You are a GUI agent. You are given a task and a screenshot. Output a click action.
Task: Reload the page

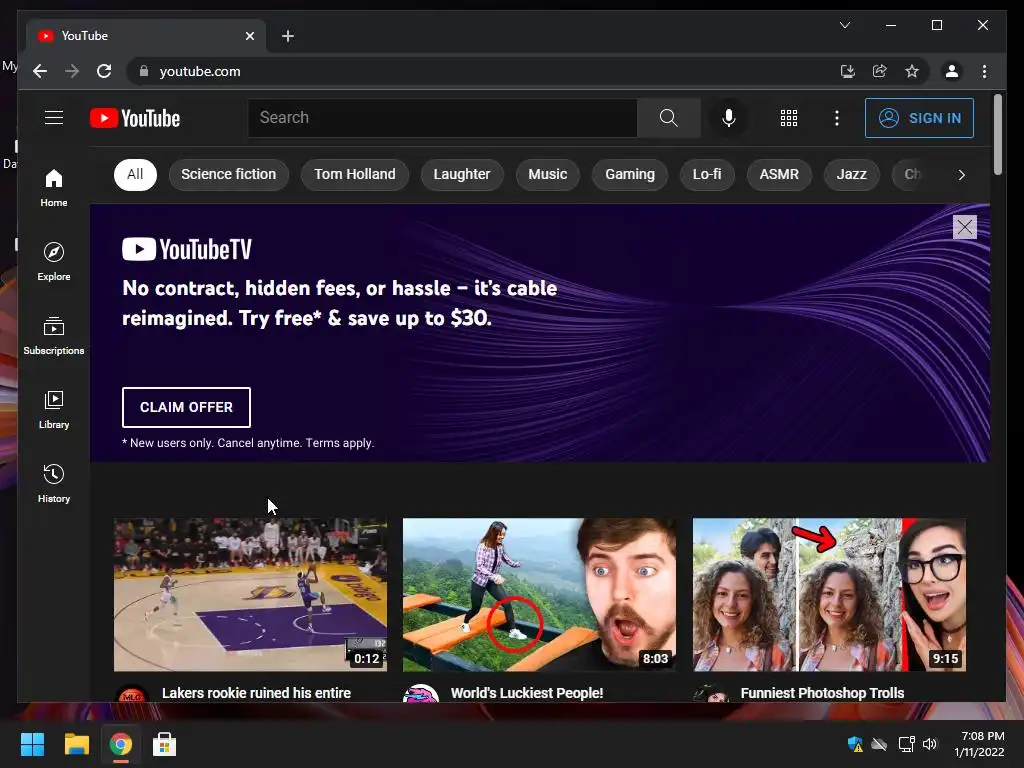click(104, 71)
